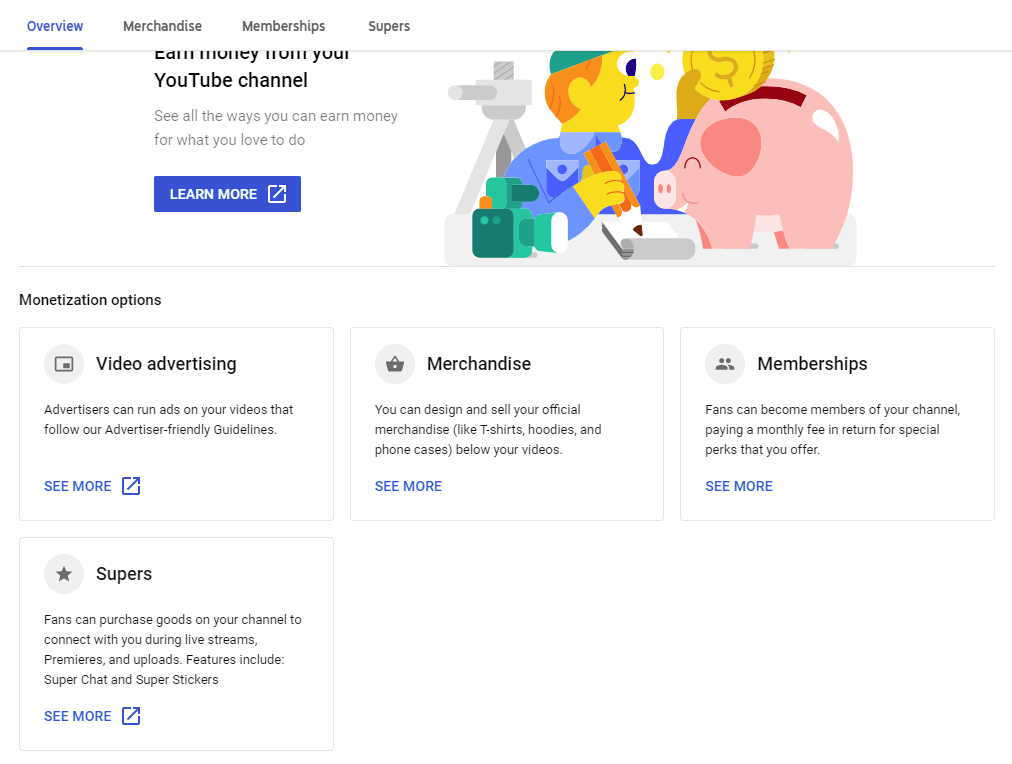Click the Supers star icon
The image size is (1012, 764).
[x=64, y=574]
